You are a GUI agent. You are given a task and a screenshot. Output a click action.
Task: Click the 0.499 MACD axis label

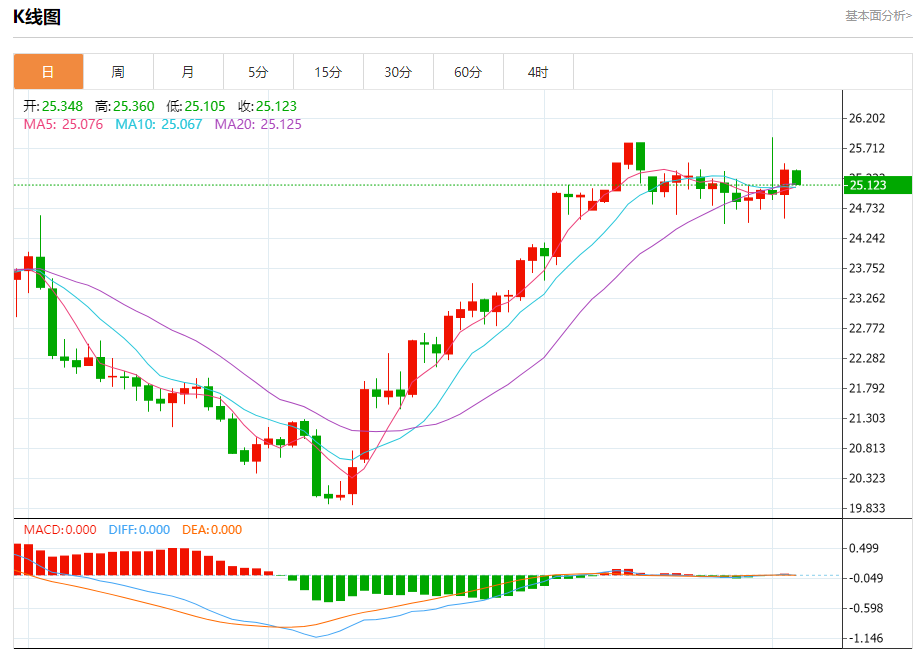point(863,548)
